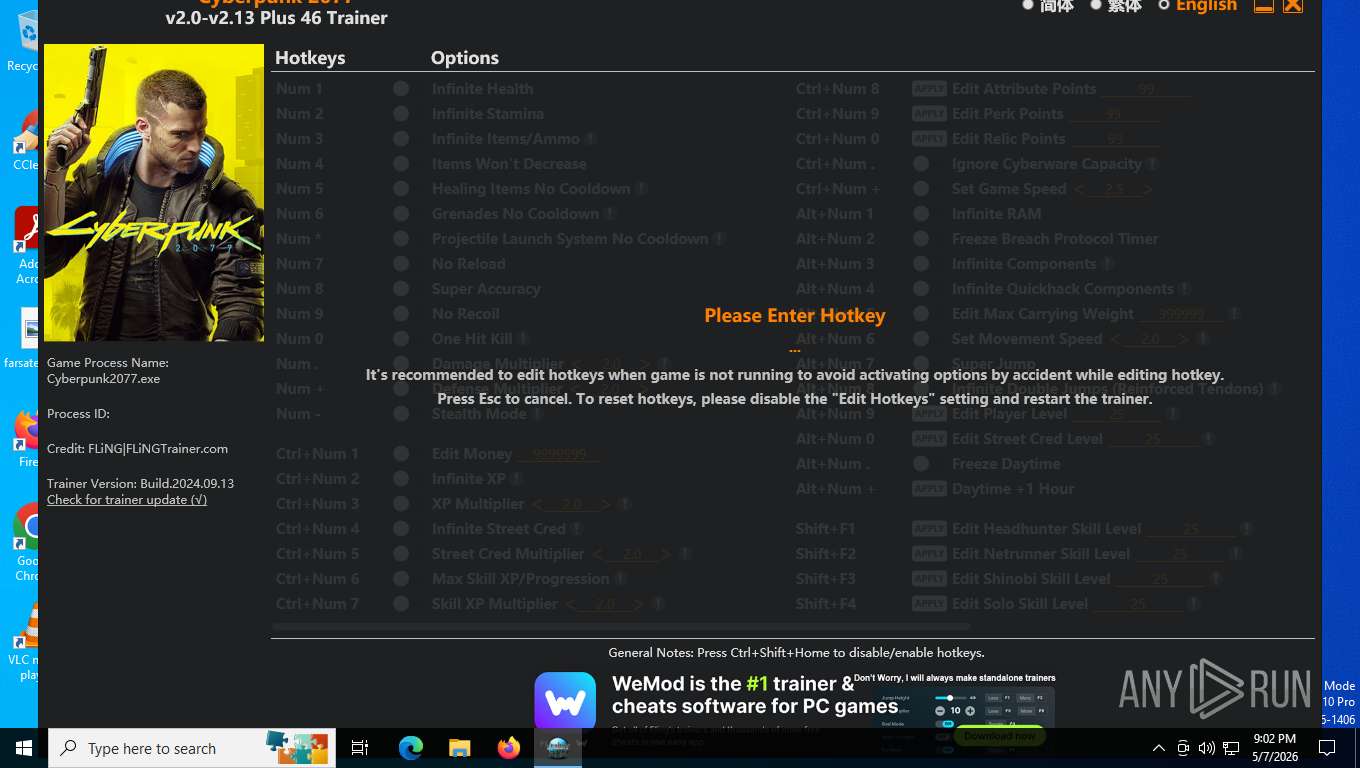Open info icon beside Infinite Street Cred
This screenshot has height=768, width=1360.
576,529
